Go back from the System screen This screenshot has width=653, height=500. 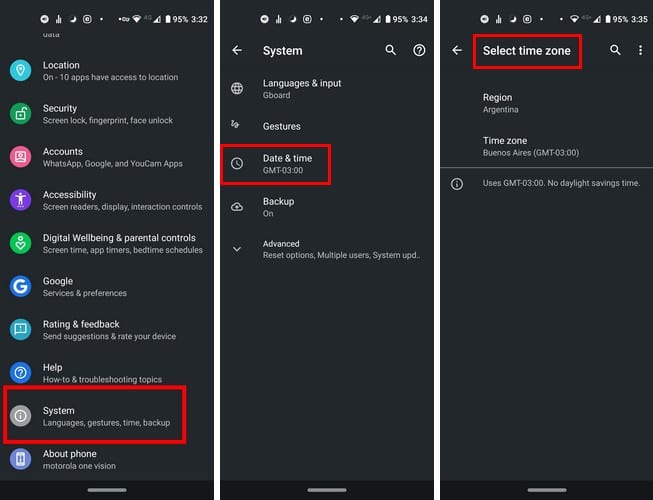(x=237, y=50)
